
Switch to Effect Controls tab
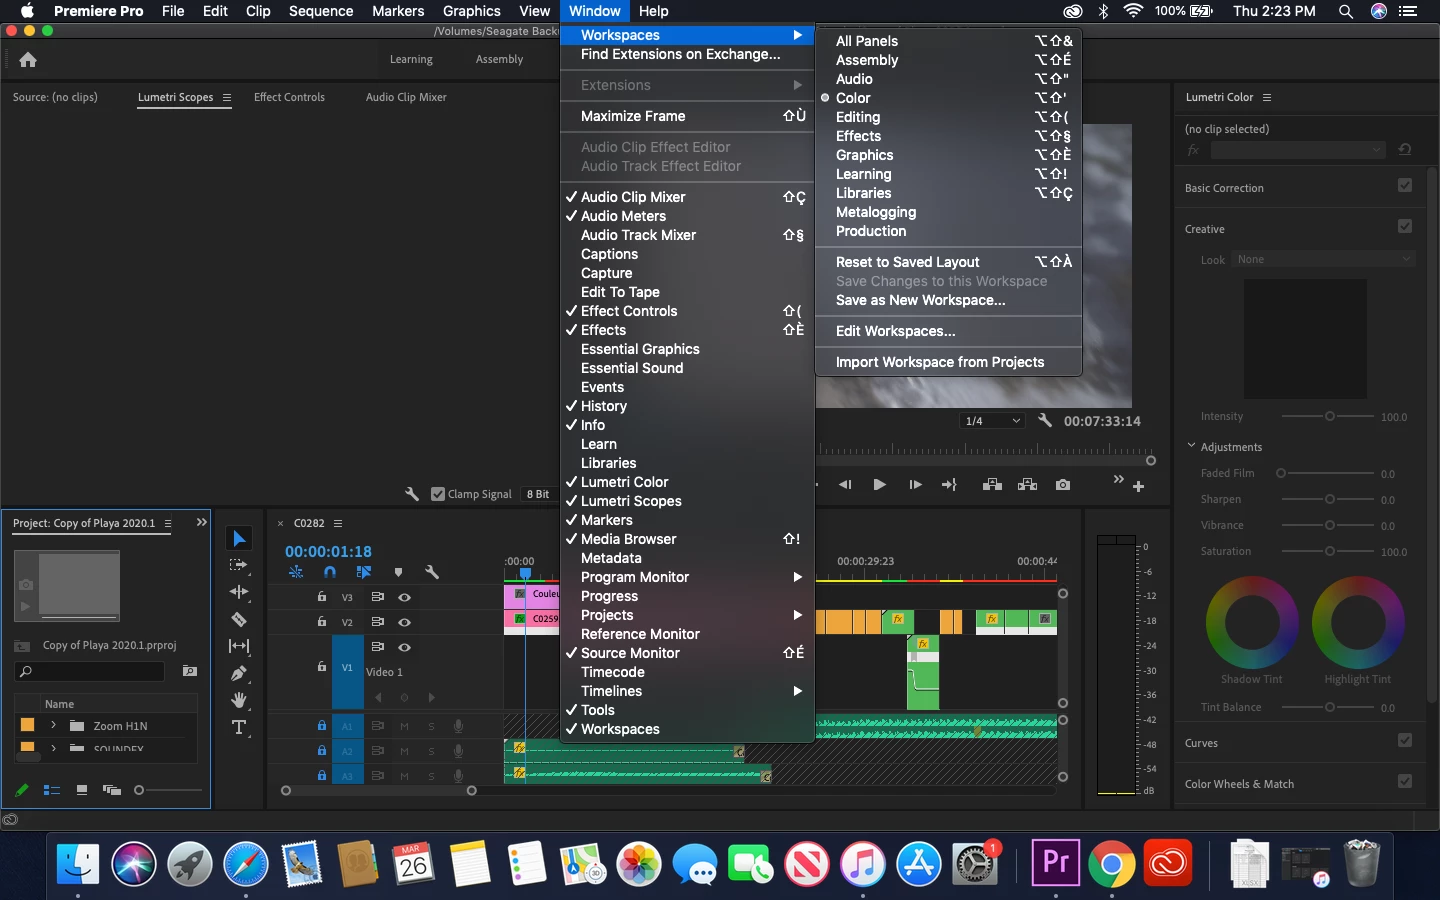[289, 97]
